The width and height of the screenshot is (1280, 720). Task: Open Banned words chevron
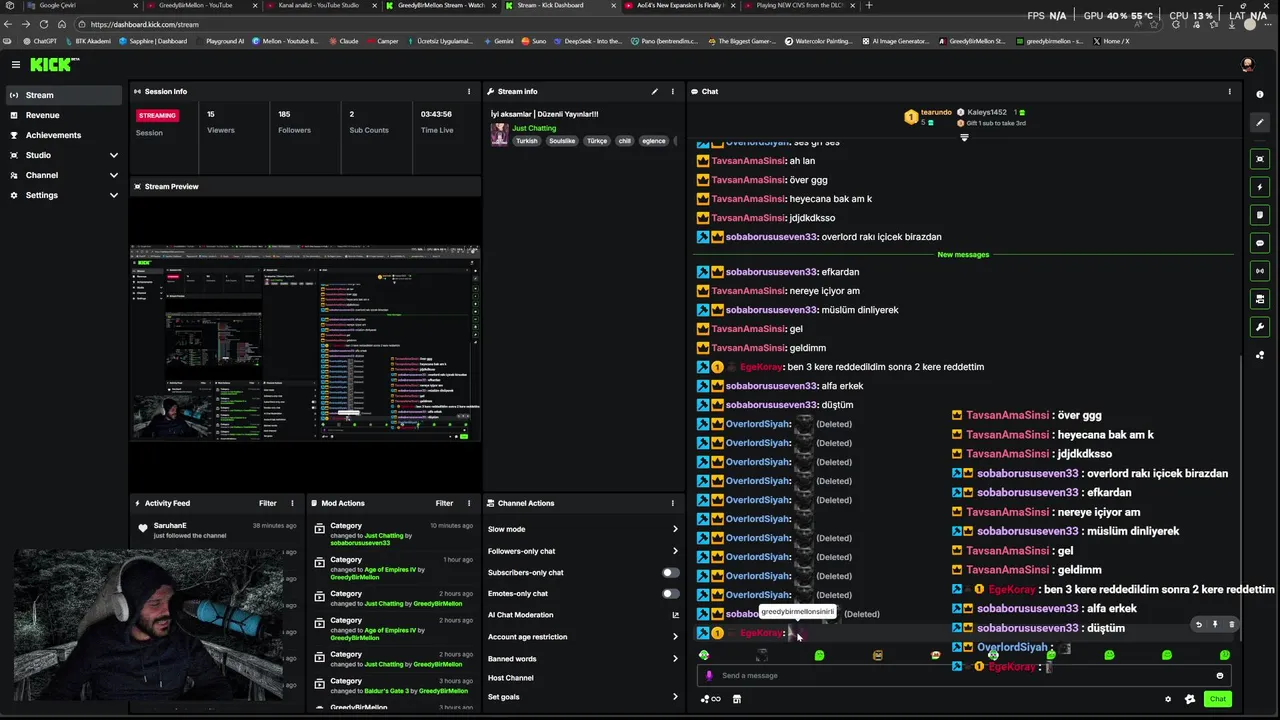coord(675,659)
